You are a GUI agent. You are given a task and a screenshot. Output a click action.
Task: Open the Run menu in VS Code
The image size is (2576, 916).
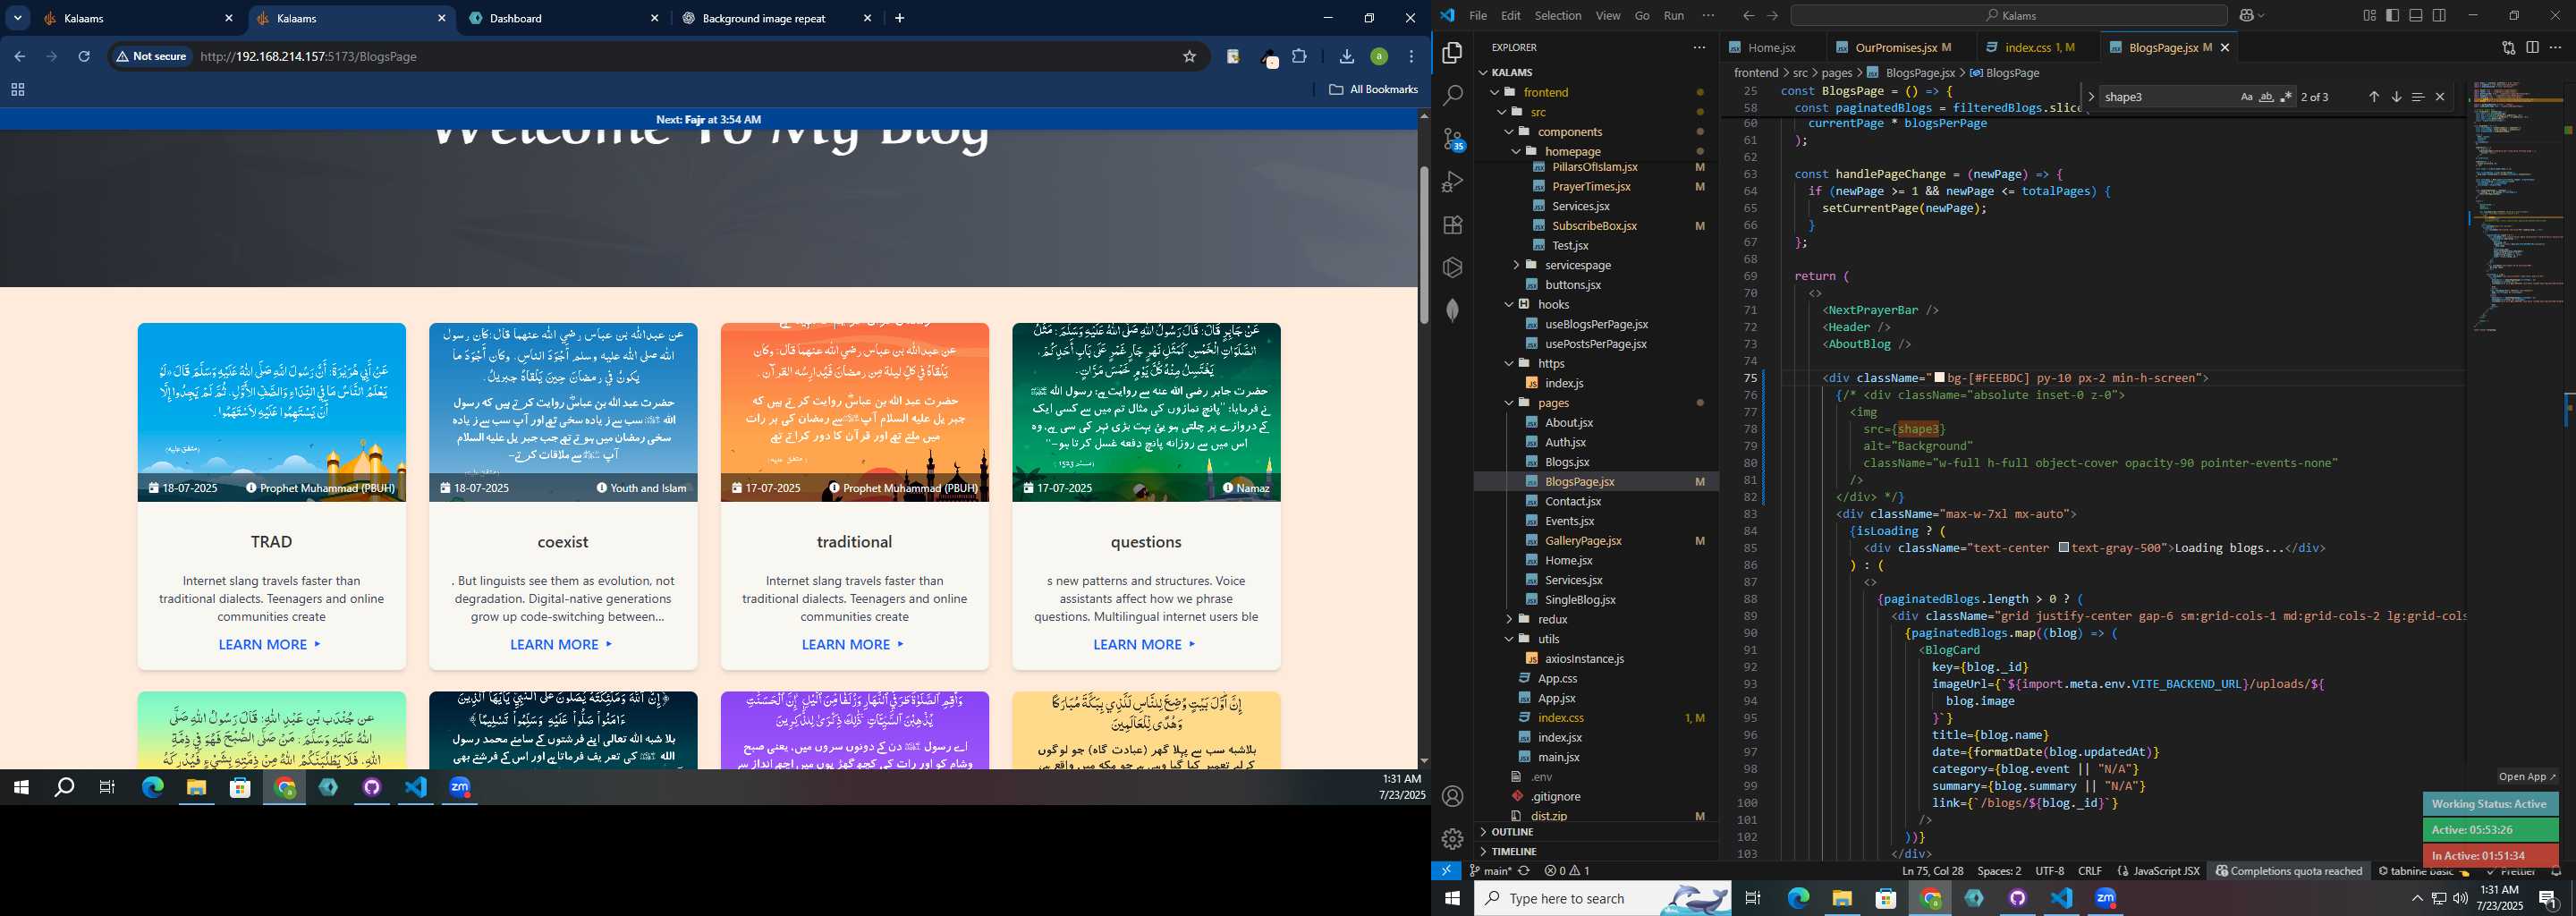tap(1674, 15)
